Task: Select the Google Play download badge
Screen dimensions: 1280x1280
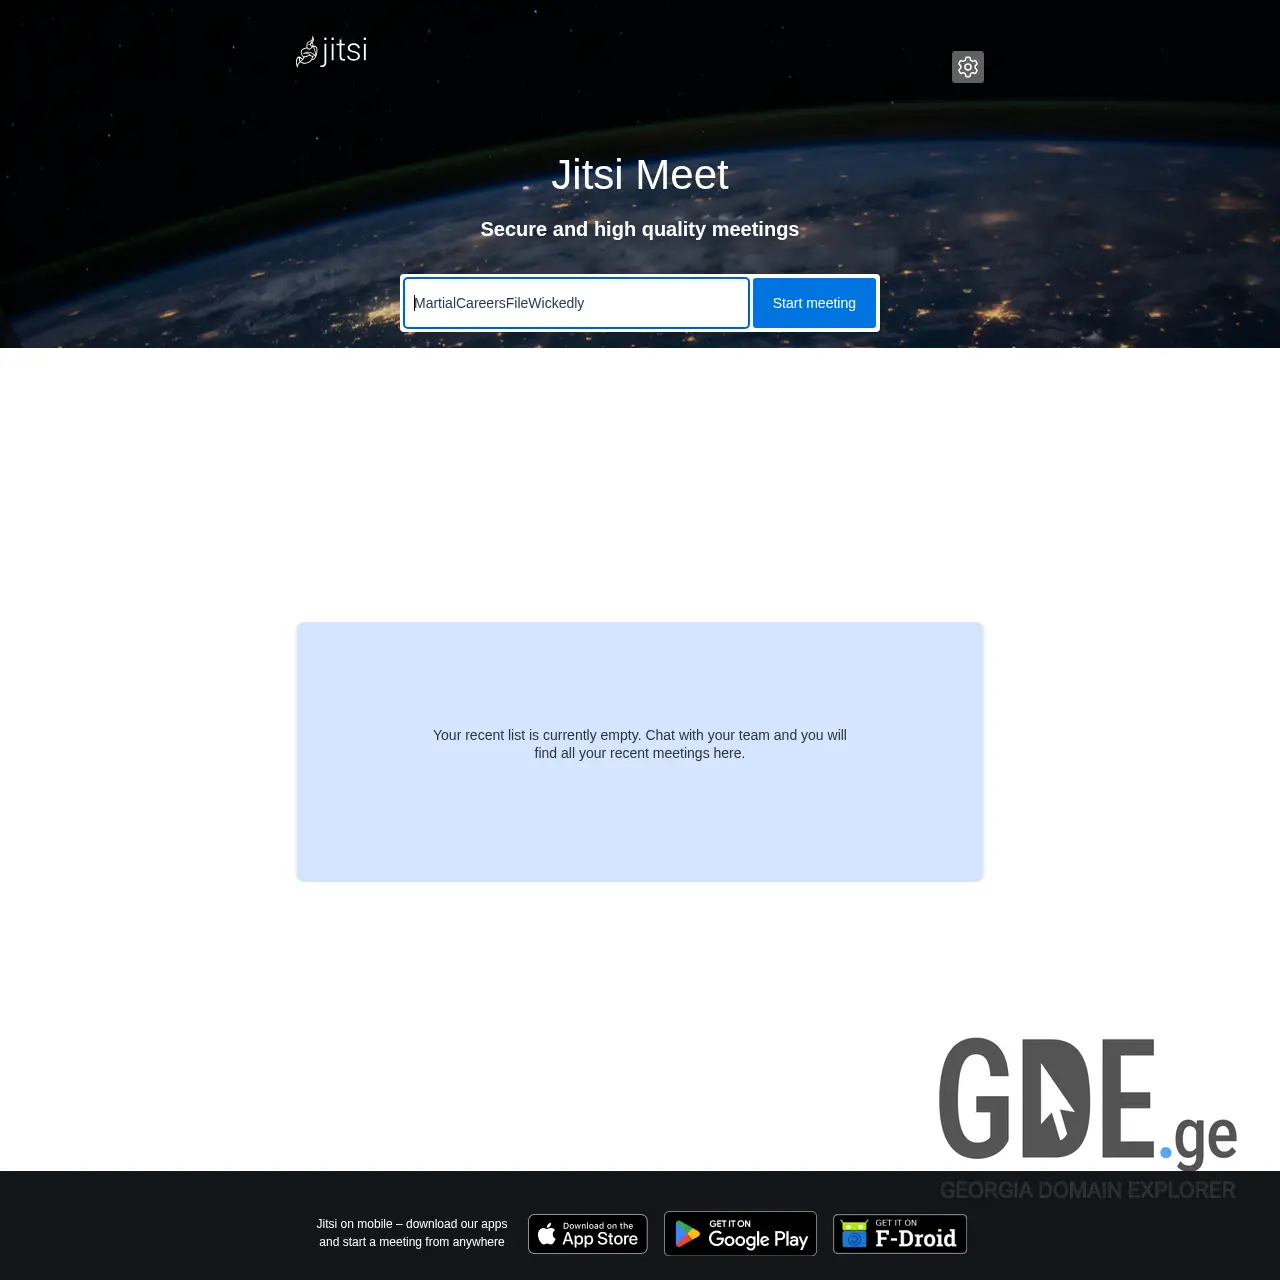Action: pos(740,1233)
